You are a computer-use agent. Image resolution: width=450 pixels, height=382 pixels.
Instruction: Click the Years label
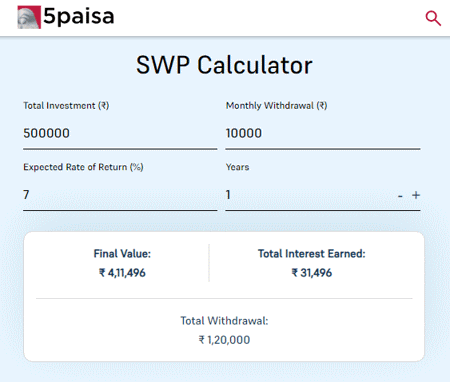pos(237,167)
